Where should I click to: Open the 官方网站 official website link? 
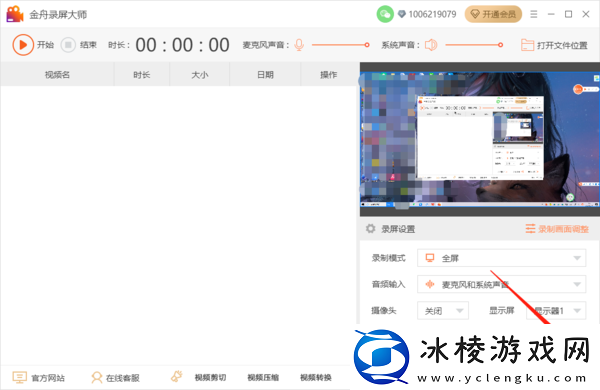coord(38,378)
